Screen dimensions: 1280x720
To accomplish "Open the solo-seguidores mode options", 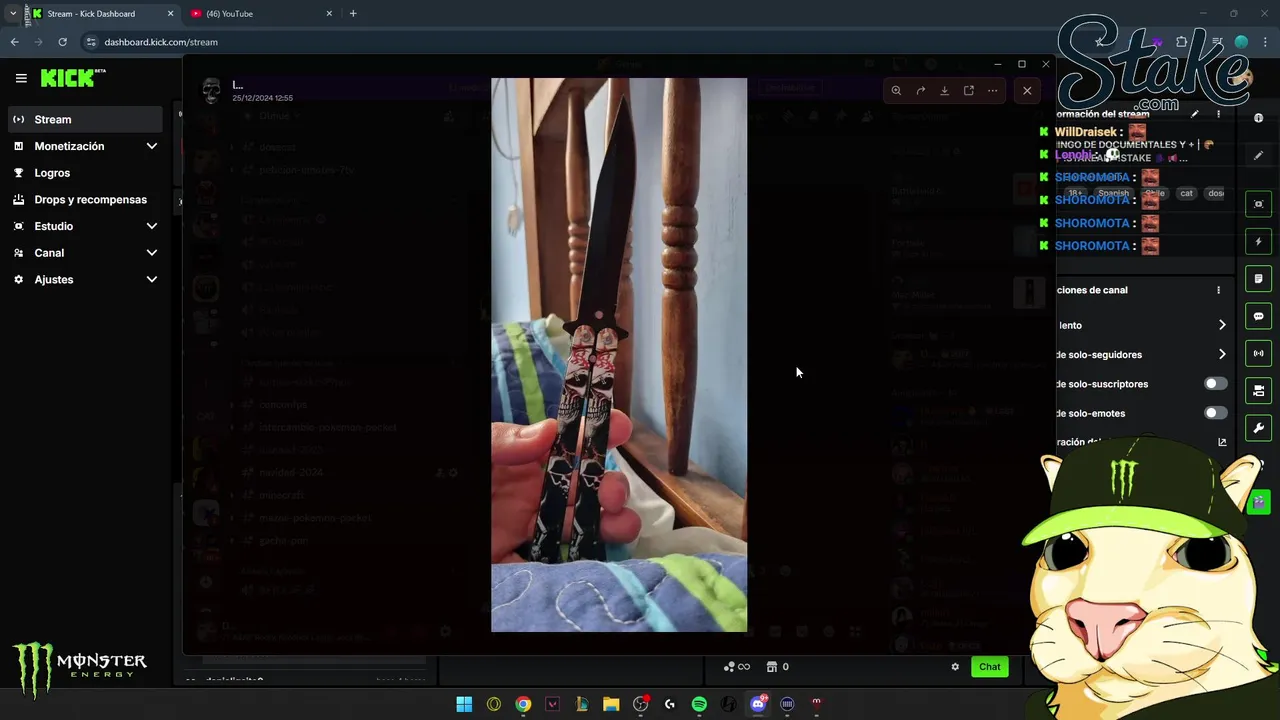I will [1222, 354].
